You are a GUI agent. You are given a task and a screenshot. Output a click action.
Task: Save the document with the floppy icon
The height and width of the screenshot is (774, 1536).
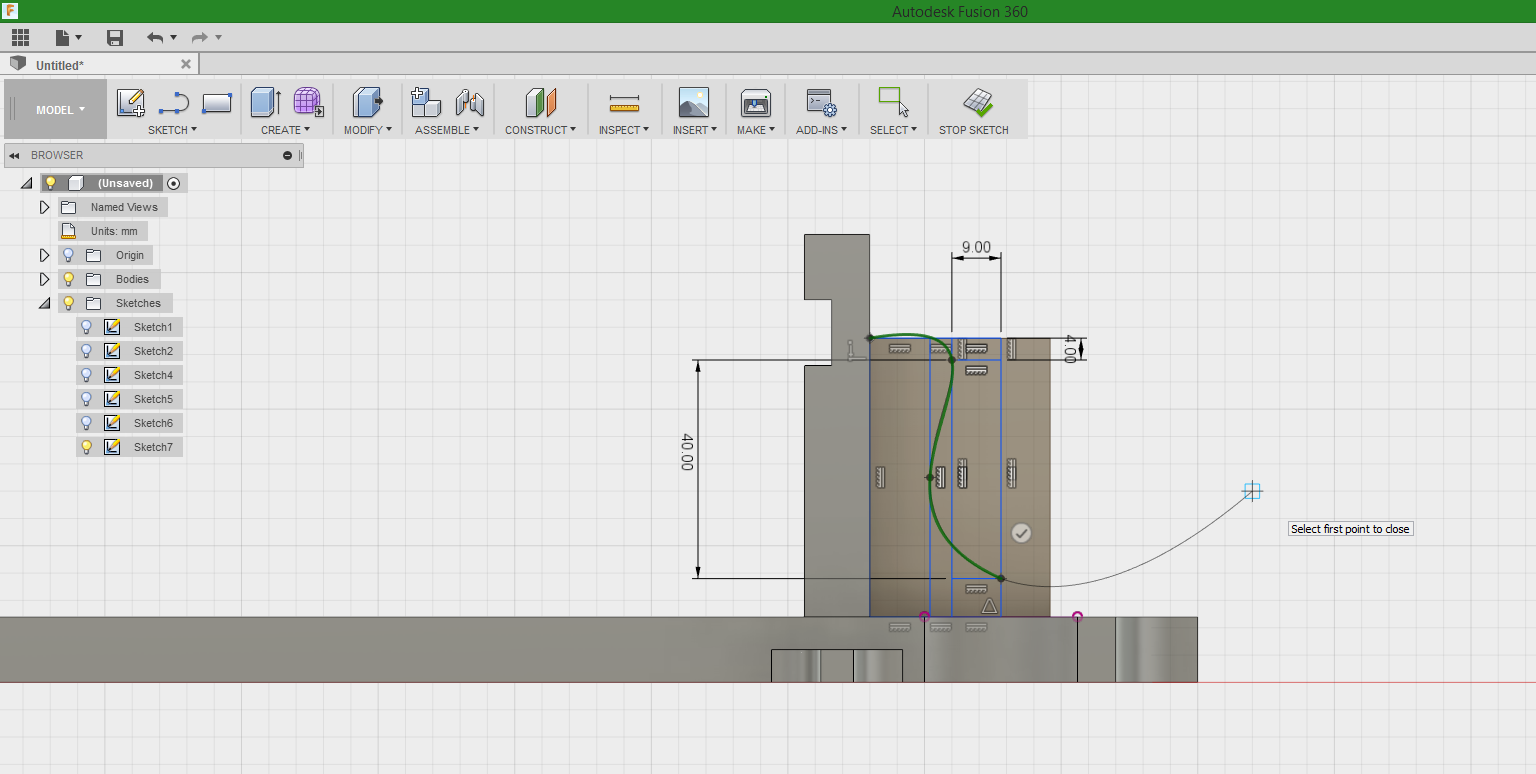115,38
